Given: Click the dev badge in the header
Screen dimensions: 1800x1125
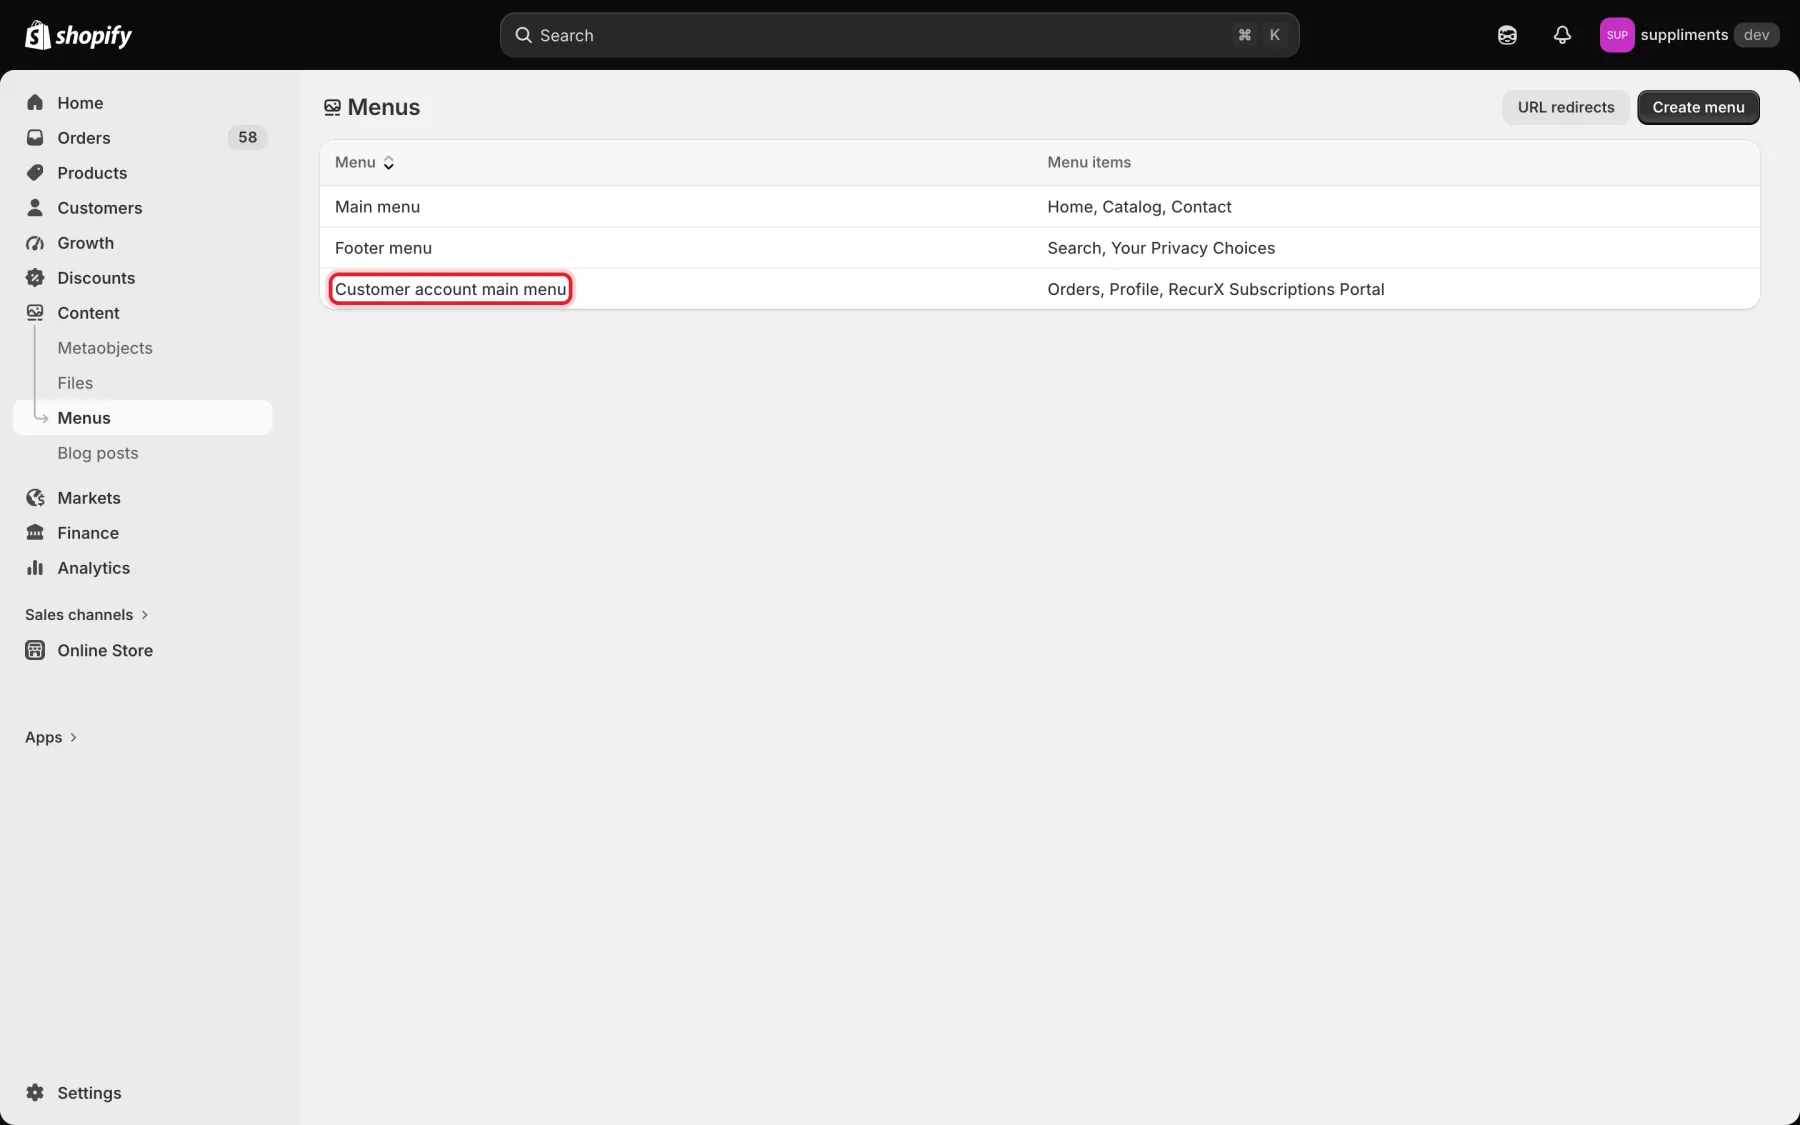Looking at the screenshot, I should (1756, 35).
